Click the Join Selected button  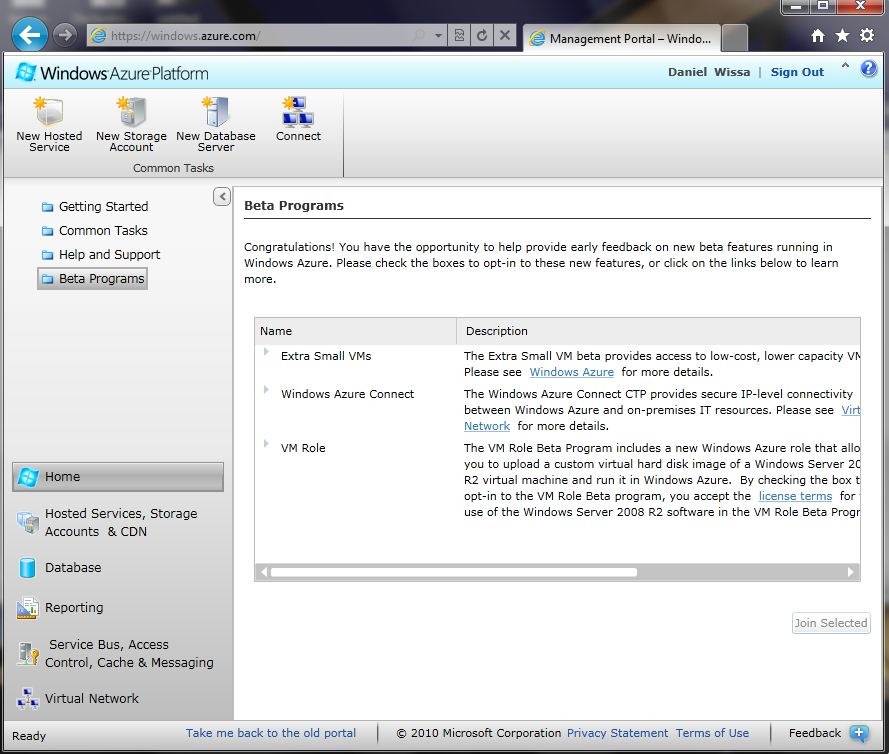(831, 623)
